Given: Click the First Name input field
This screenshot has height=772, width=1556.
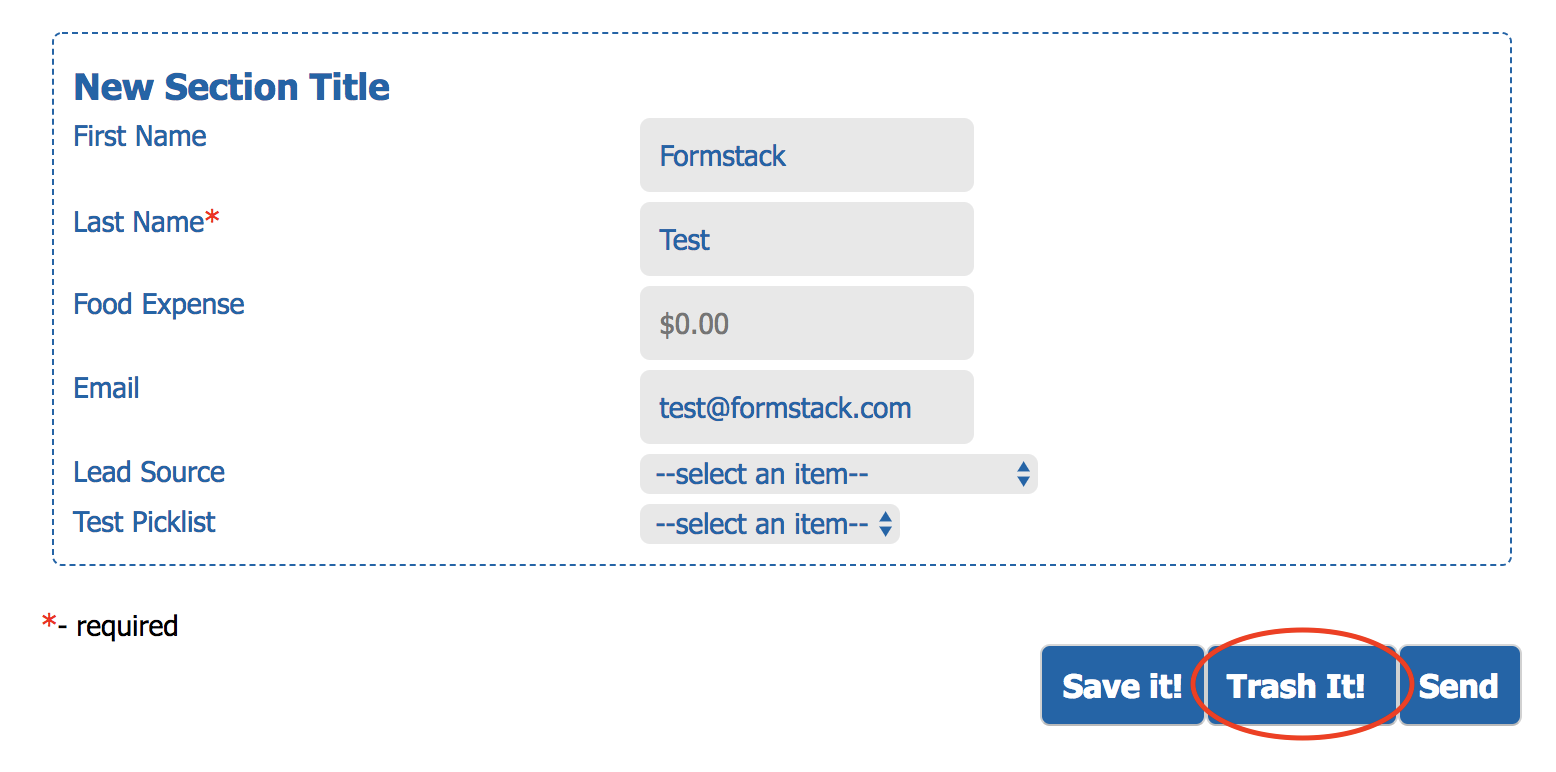Looking at the screenshot, I should click(806, 155).
